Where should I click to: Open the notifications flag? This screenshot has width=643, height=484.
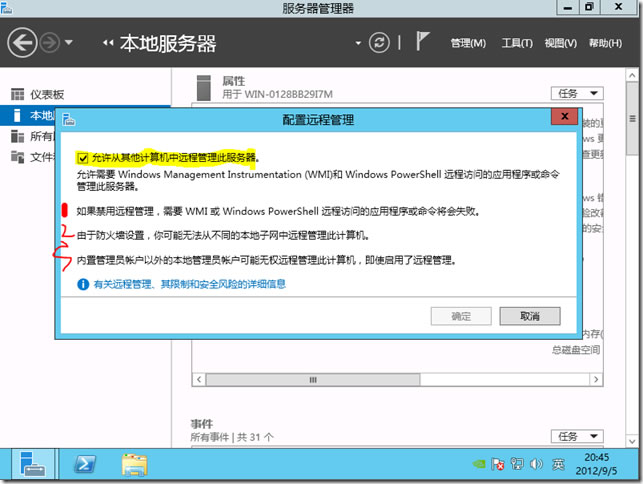pos(423,43)
